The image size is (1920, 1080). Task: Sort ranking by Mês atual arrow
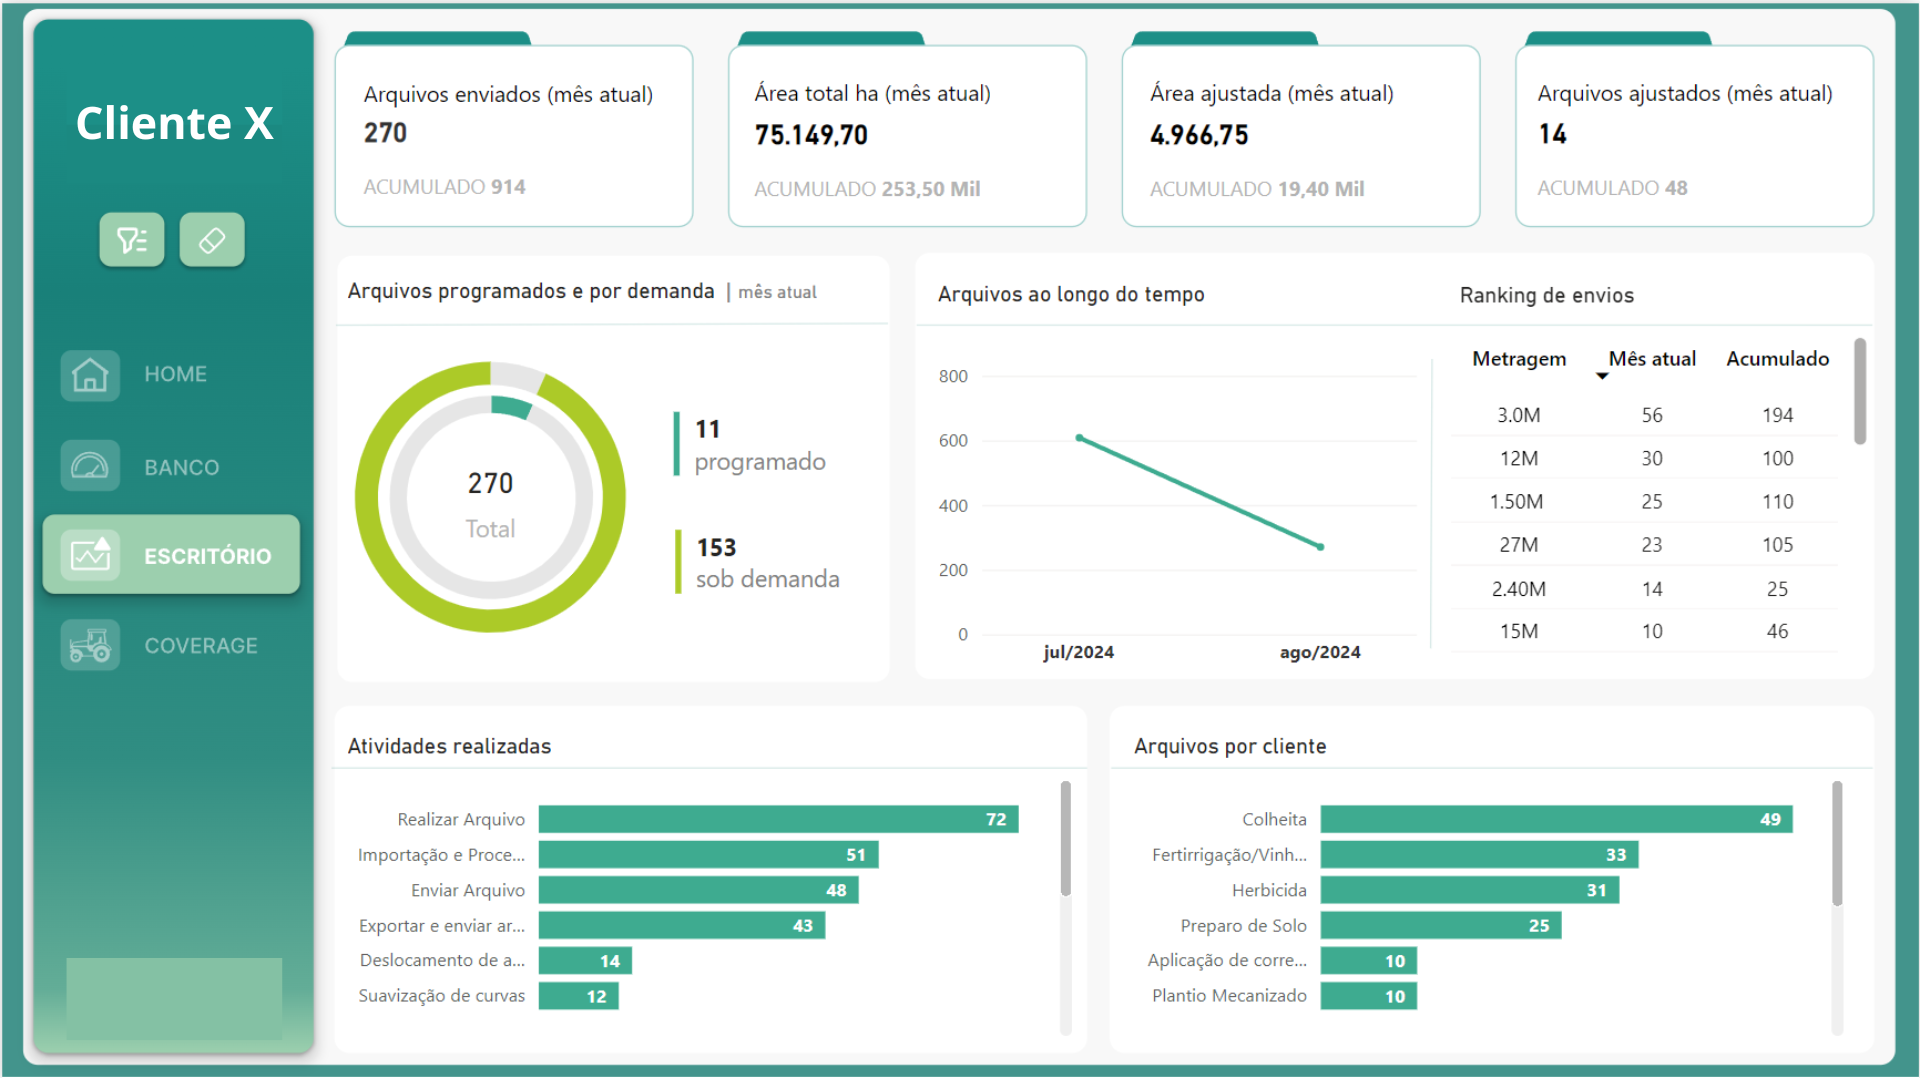tap(1602, 376)
